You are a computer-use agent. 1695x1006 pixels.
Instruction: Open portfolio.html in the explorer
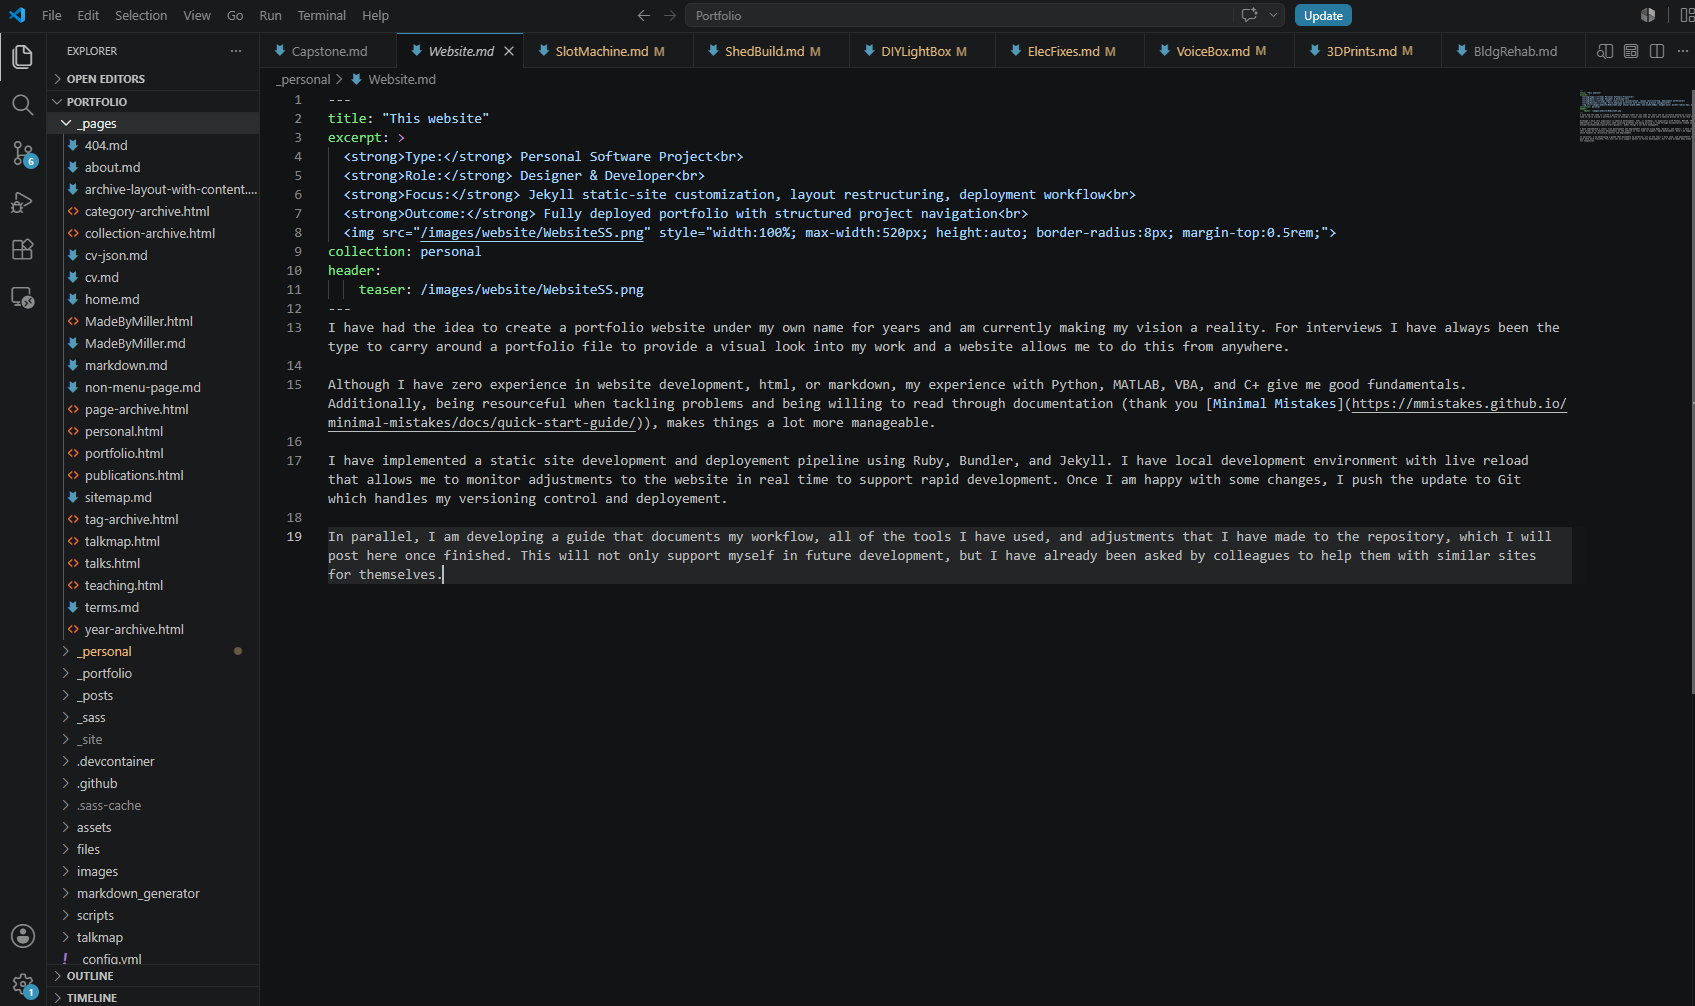coord(153,453)
